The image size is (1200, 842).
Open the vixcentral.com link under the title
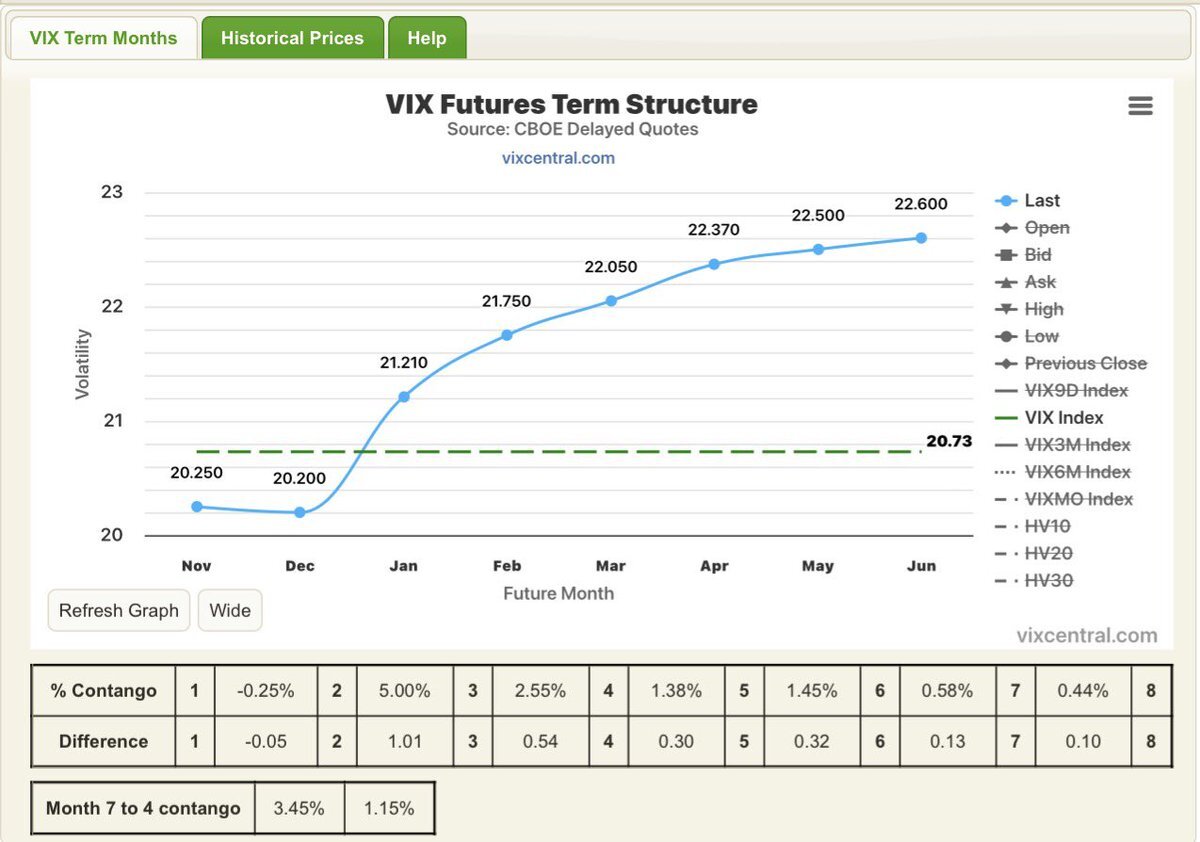[558, 158]
